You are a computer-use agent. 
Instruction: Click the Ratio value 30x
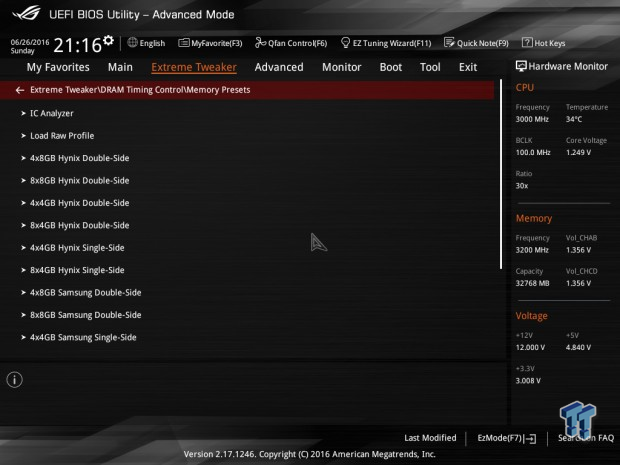[522, 186]
